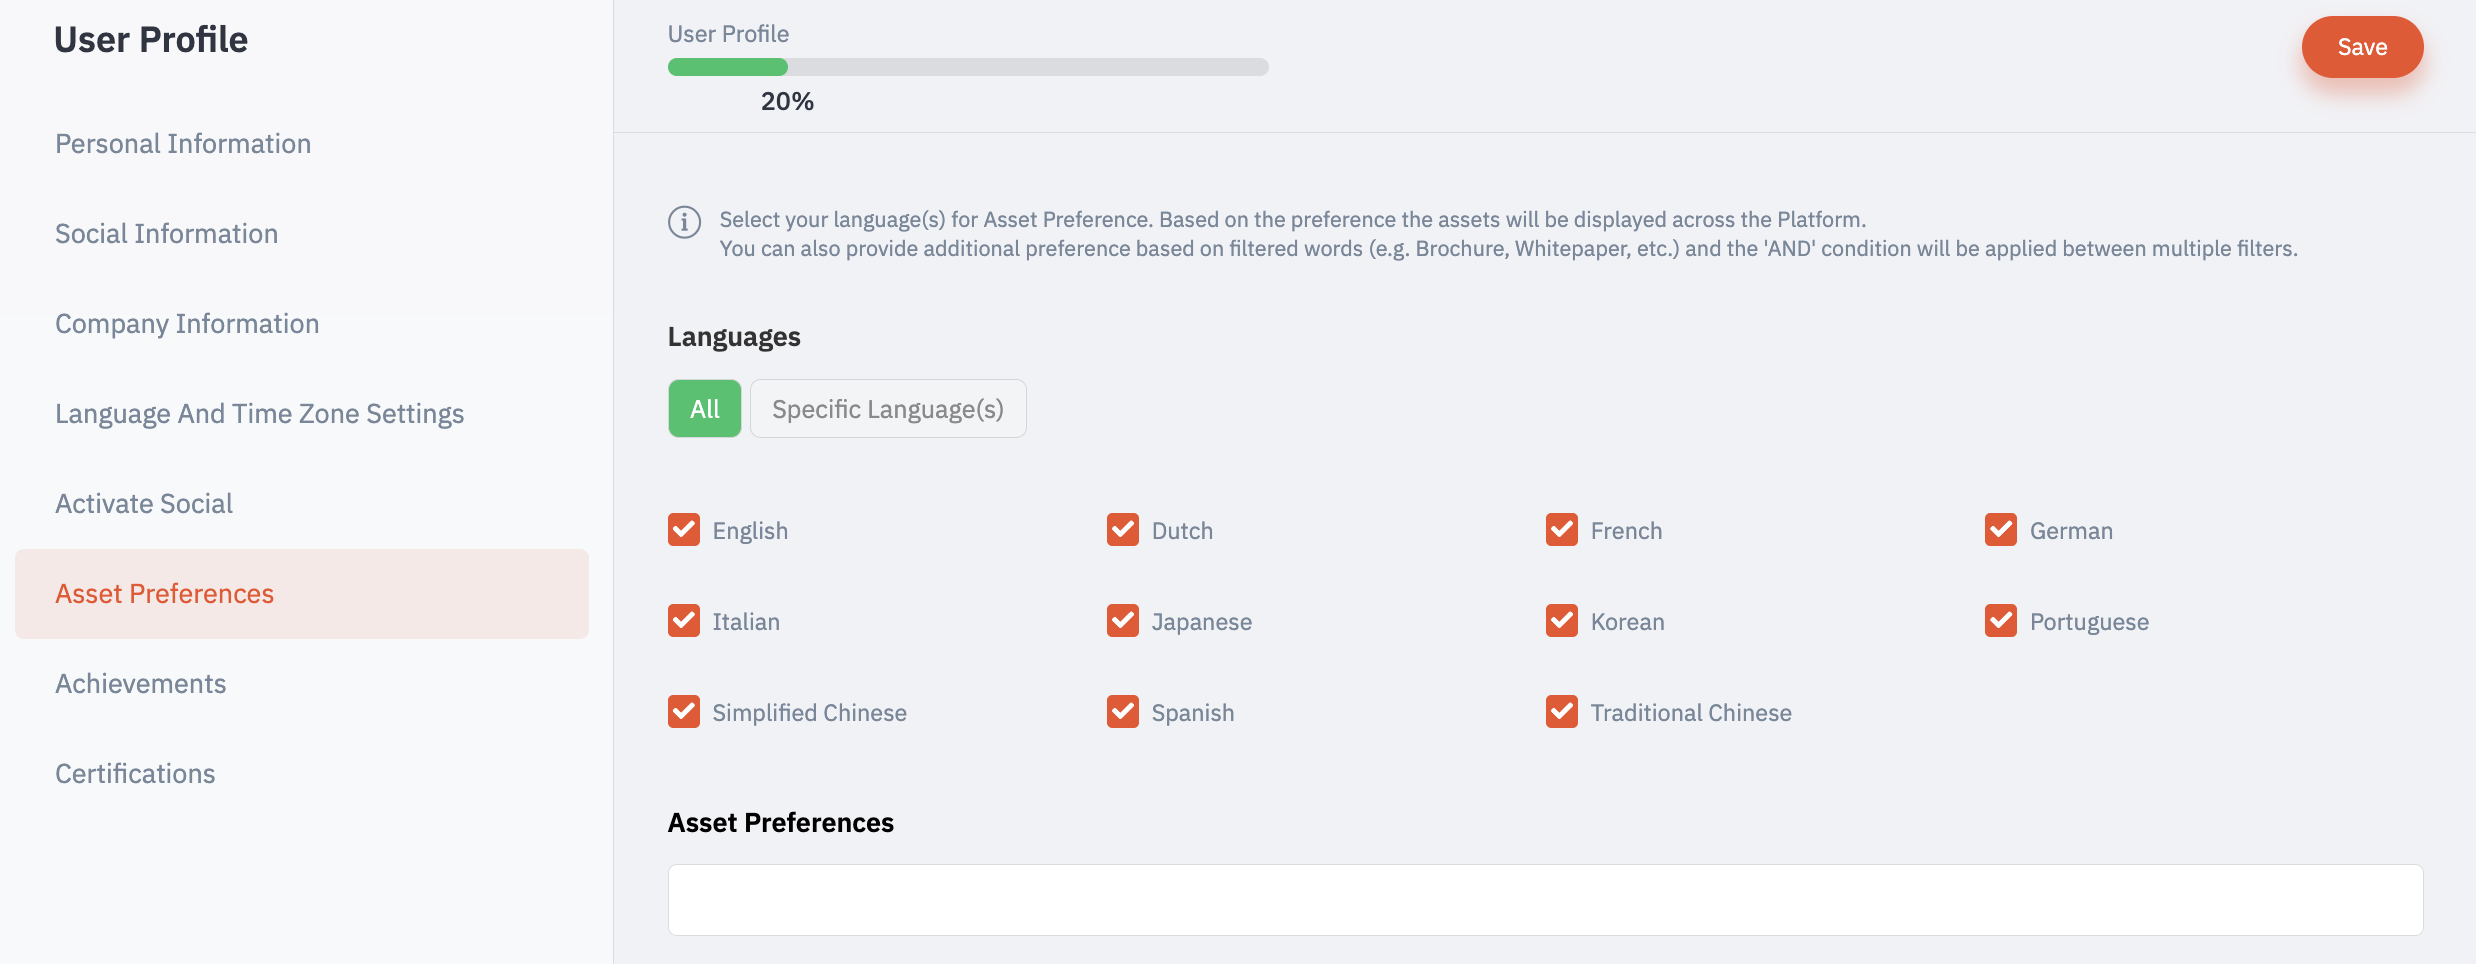2476x964 pixels.
Task: Focus the Asset Preferences text field
Action: (x=1545, y=900)
